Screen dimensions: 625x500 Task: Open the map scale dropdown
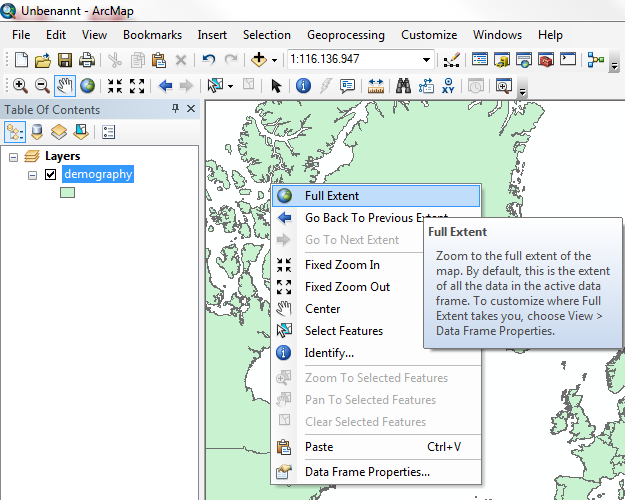426,60
